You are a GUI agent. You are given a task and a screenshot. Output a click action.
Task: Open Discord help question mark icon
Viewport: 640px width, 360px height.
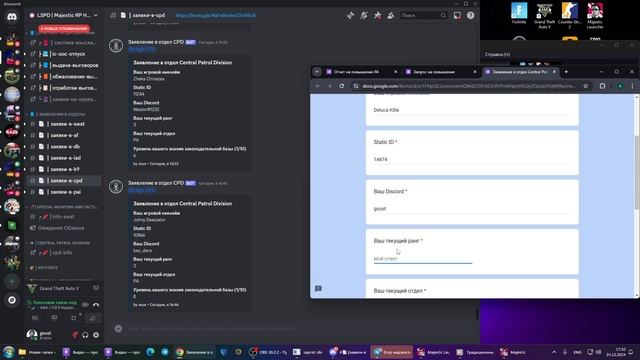tap(471, 16)
